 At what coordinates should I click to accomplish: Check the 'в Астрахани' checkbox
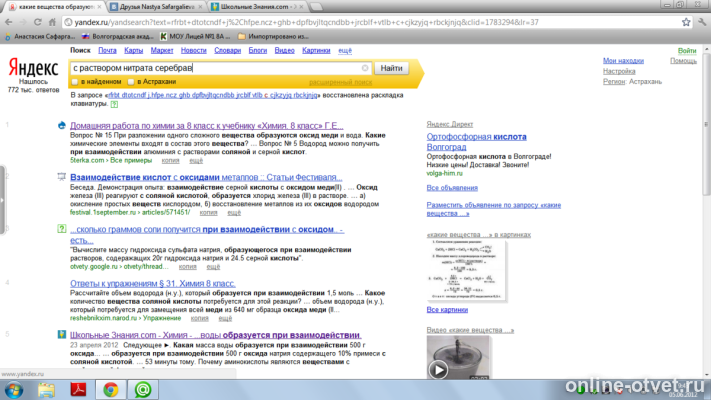pos(131,82)
